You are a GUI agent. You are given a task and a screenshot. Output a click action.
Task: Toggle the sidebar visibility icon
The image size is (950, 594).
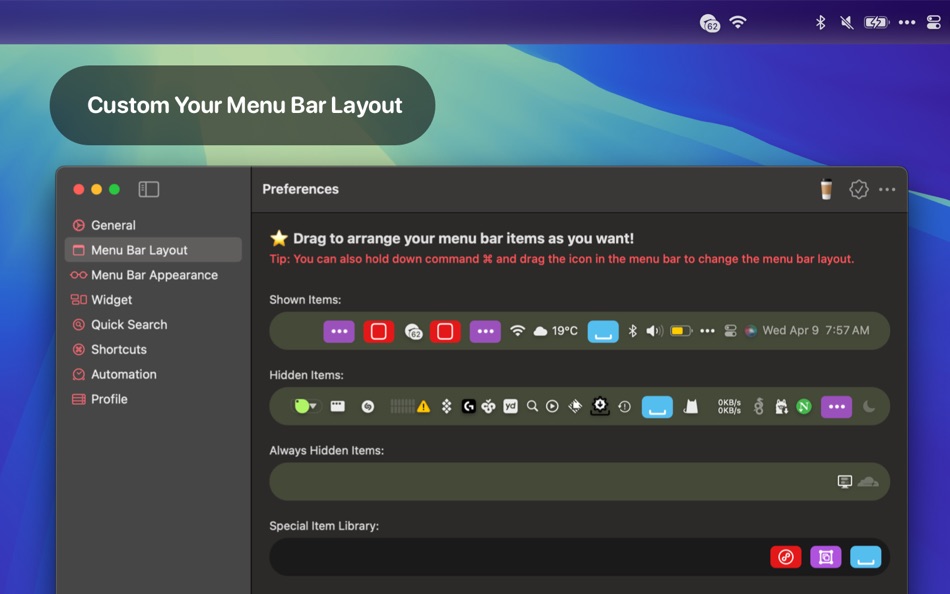(148, 189)
